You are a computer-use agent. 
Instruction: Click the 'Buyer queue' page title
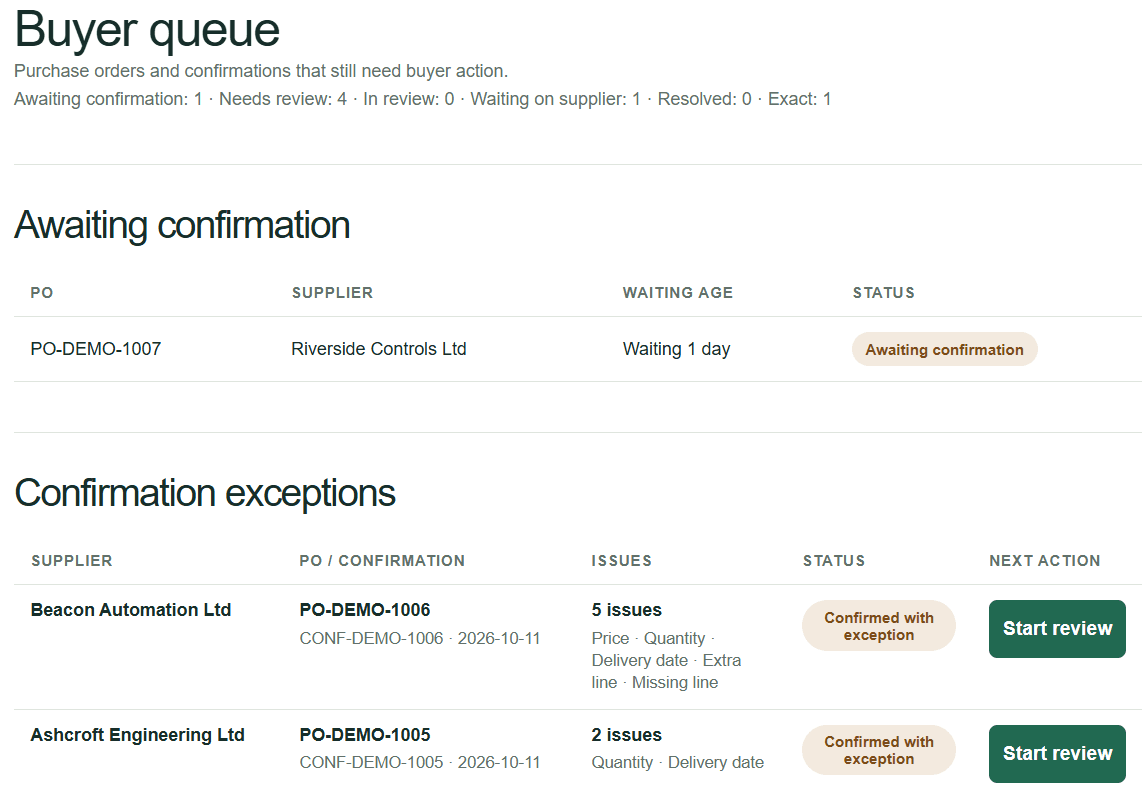[x=146, y=30]
